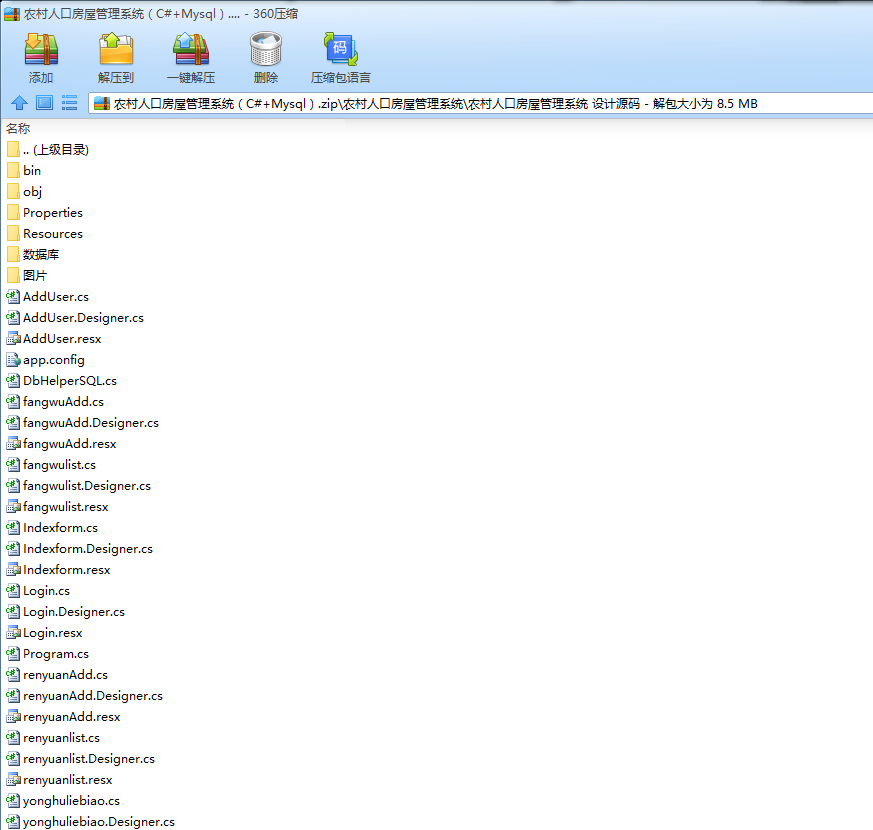Viewport: 873px width, 830px height.
Task: Select renyuanAdd.cs file name
Action: pos(65,675)
